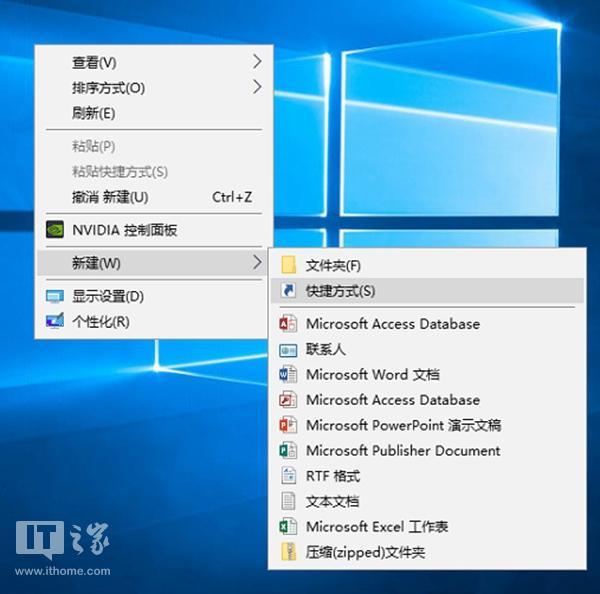Select the yellow 文件夹 folder icon
This screenshot has height=594, width=600.
[x=289, y=265]
